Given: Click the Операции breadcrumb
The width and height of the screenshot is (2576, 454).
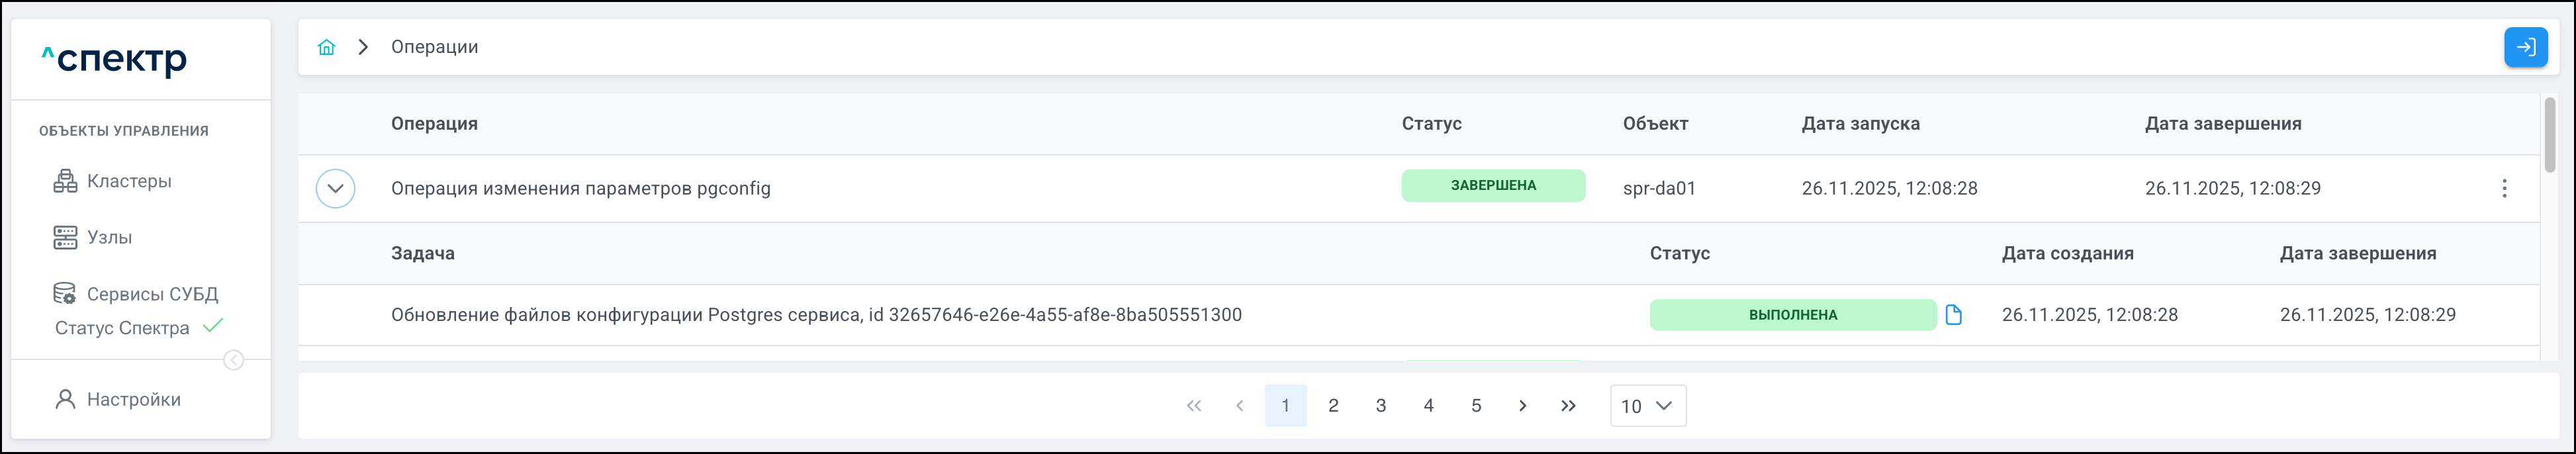Looking at the screenshot, I should coord(434,47).
